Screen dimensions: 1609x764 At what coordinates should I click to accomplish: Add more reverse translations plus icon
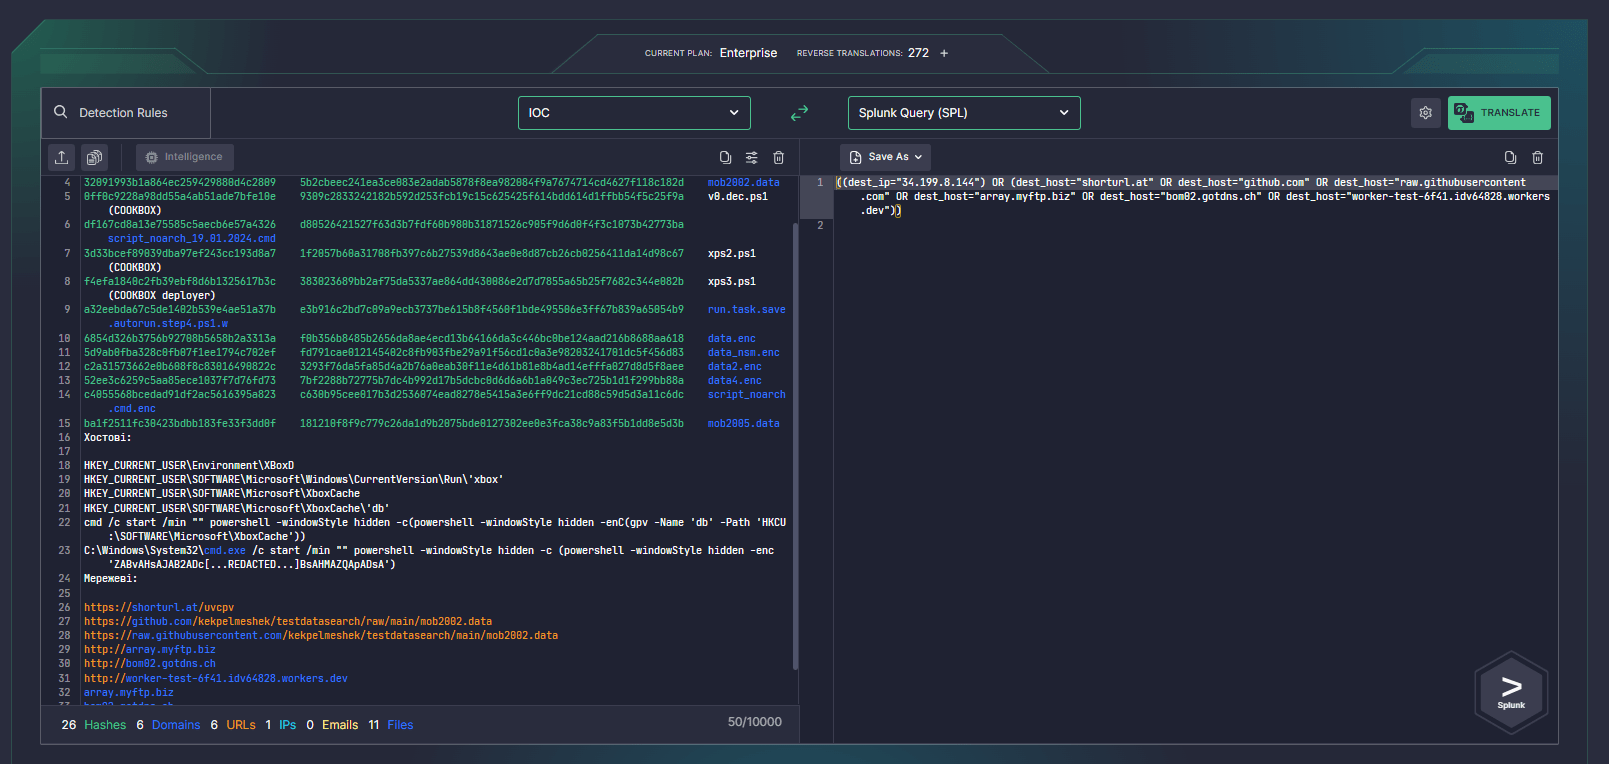(x=944, y=53)
